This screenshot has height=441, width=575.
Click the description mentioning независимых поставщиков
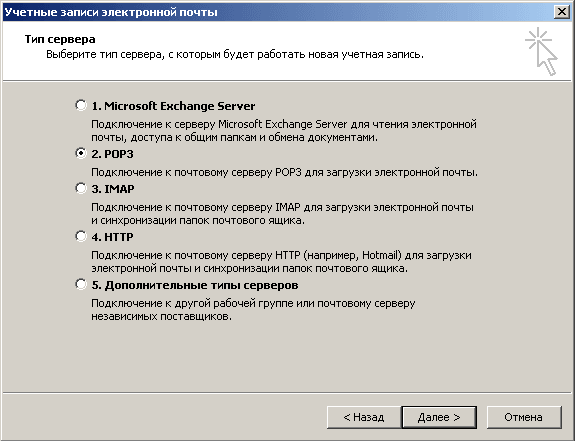click(x=253, y=310)
